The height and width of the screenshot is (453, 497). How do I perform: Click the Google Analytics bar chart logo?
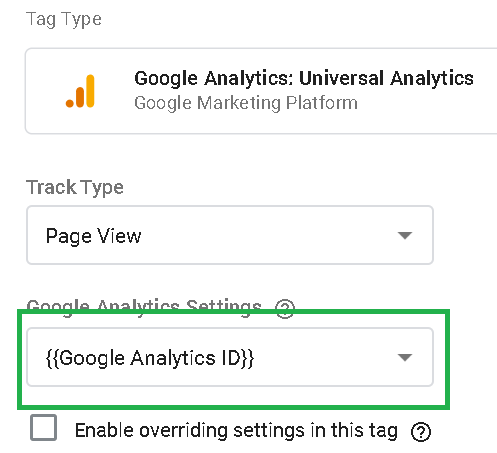pos(80,91)
